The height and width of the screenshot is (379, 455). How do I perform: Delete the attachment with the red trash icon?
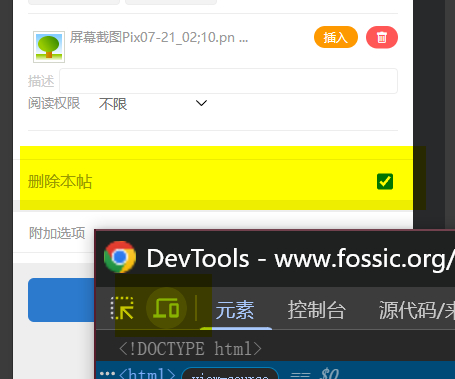pos(382,37)
